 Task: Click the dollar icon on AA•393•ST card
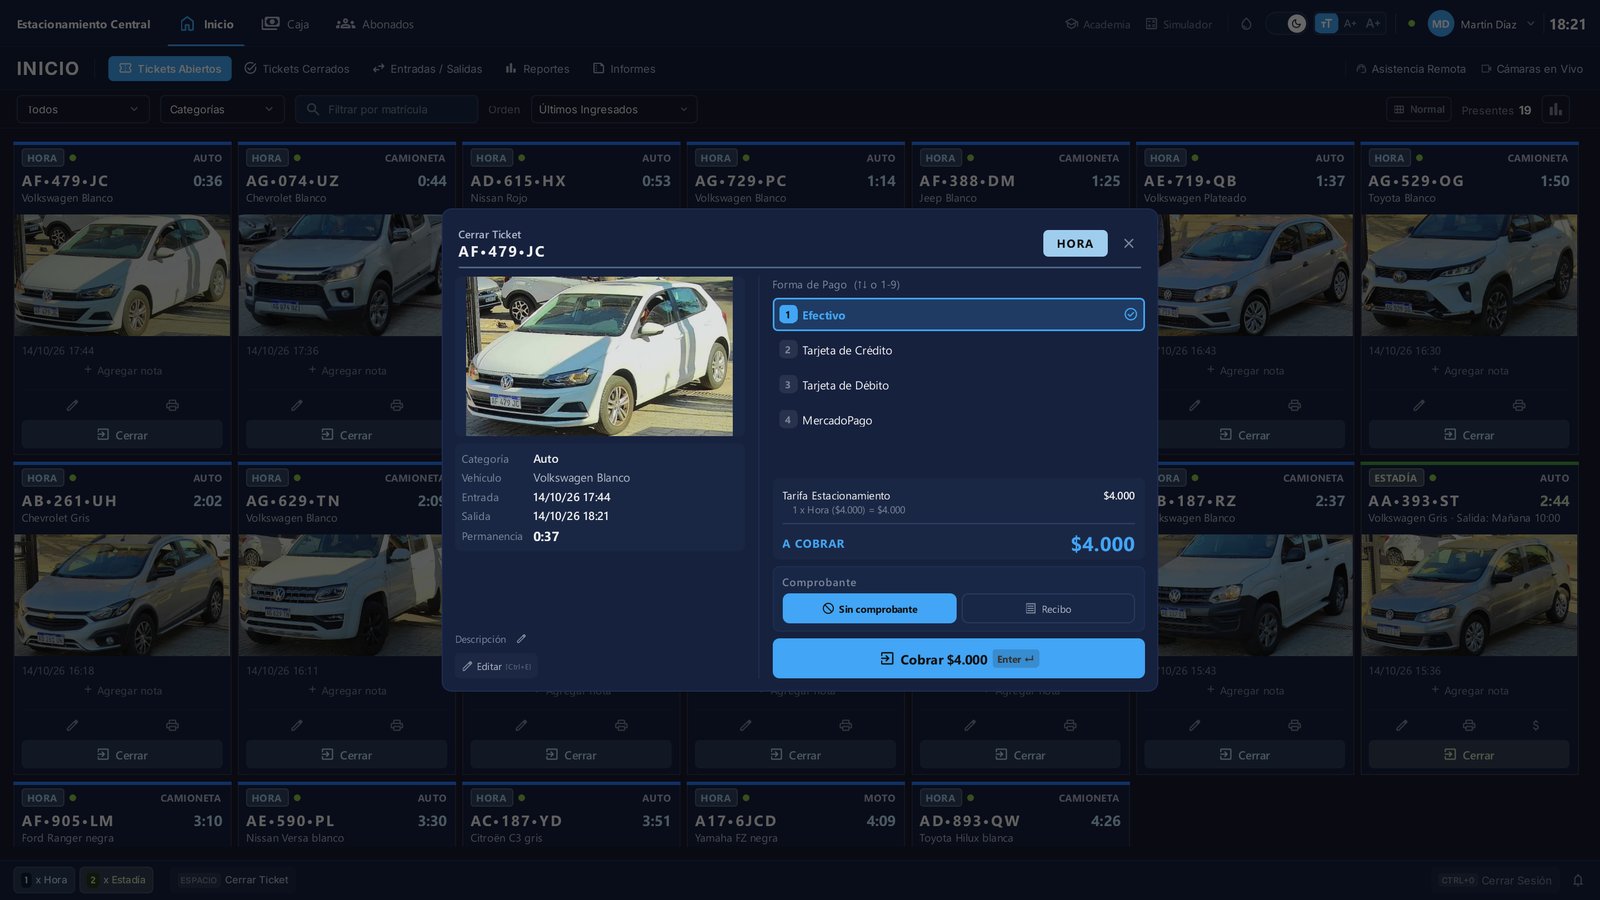[x=1535, y=725]
